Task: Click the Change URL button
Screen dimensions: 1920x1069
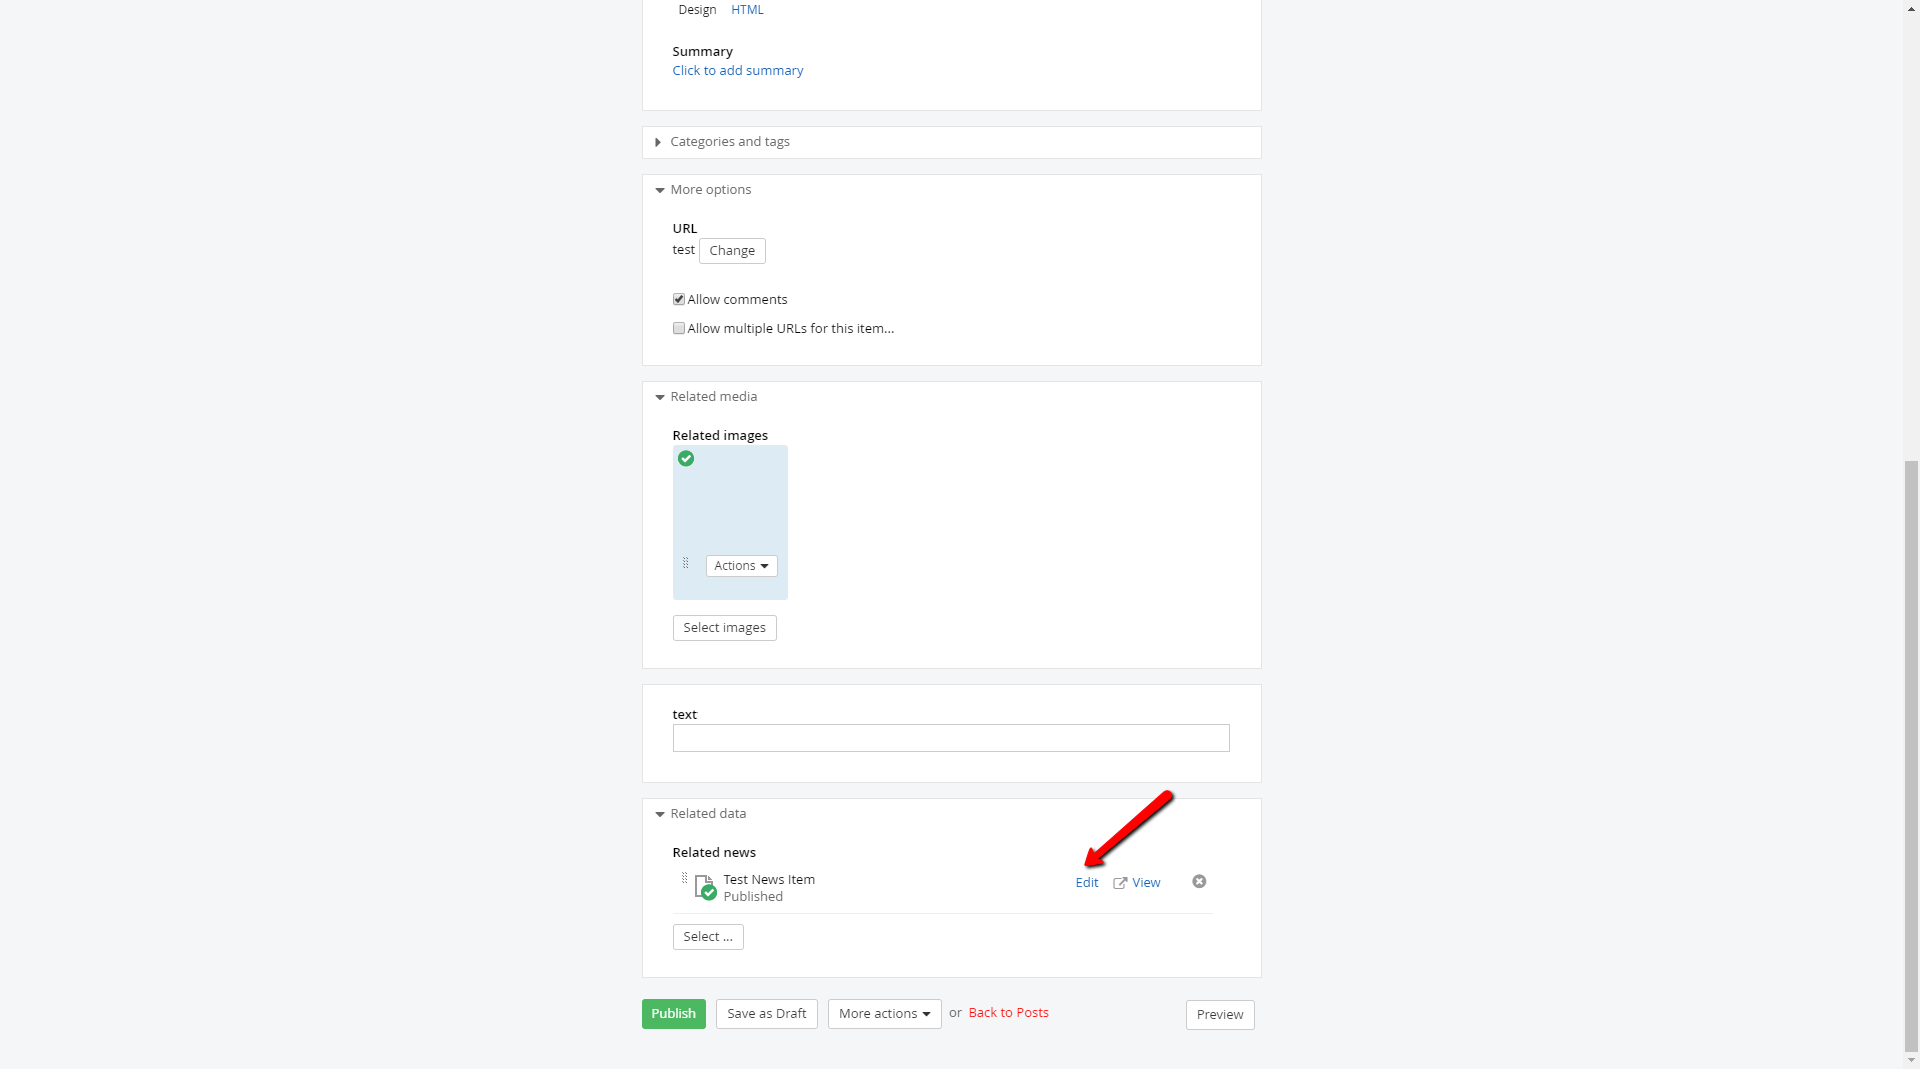Action: coord(732,251)
